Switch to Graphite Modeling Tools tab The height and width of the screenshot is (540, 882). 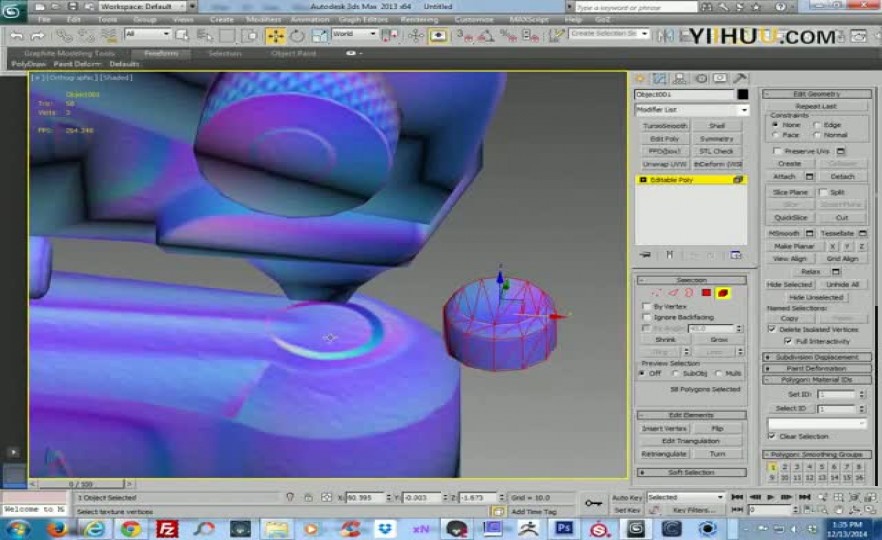coord(69,53)
